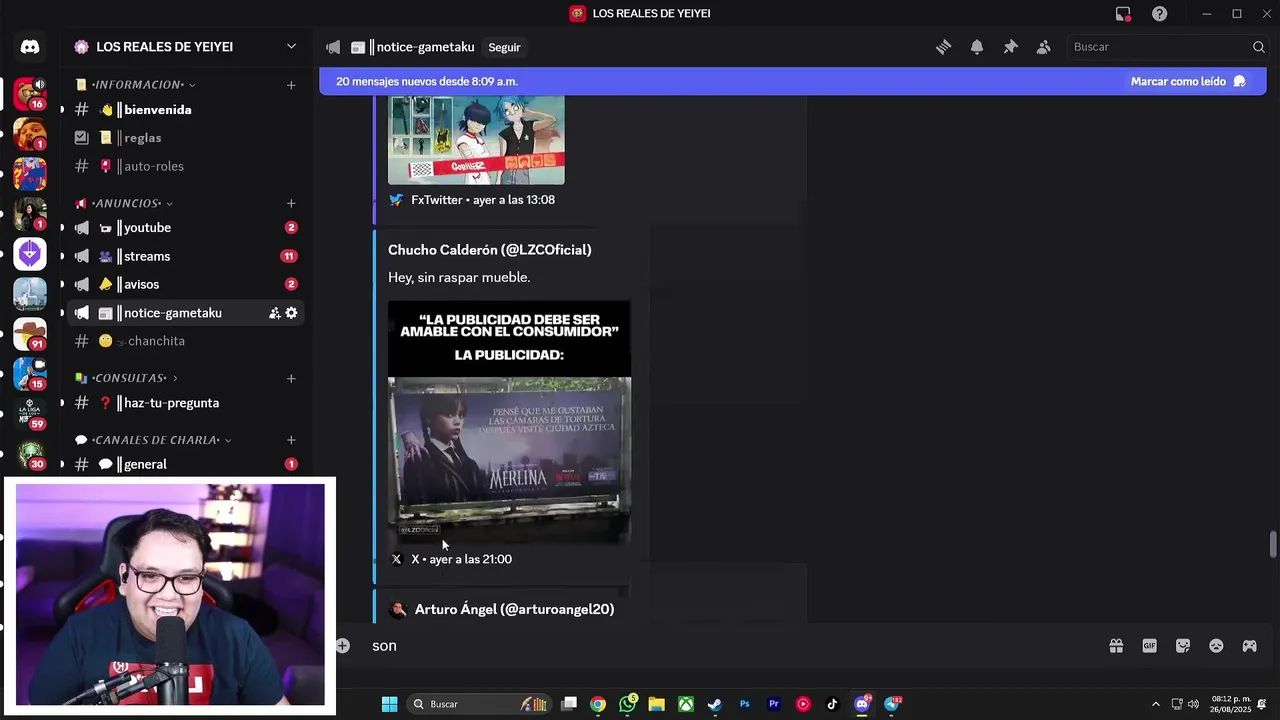The height and width of the screenshot is (720, 1280).
Task: Open Arturo Ángel (@arturoangel20) link
Action: tap(514, 609)
